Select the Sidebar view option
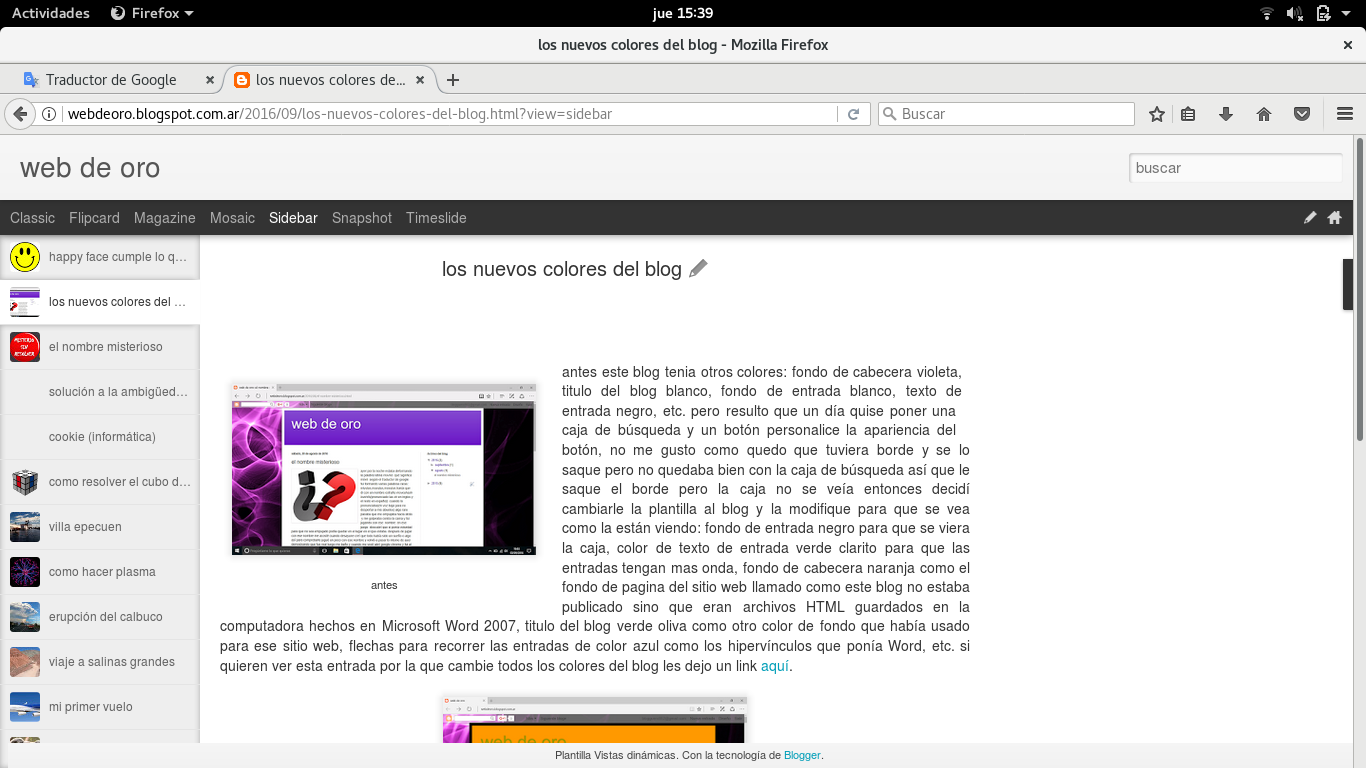Viewport: 1366px width, 768px height. (293, 217)
